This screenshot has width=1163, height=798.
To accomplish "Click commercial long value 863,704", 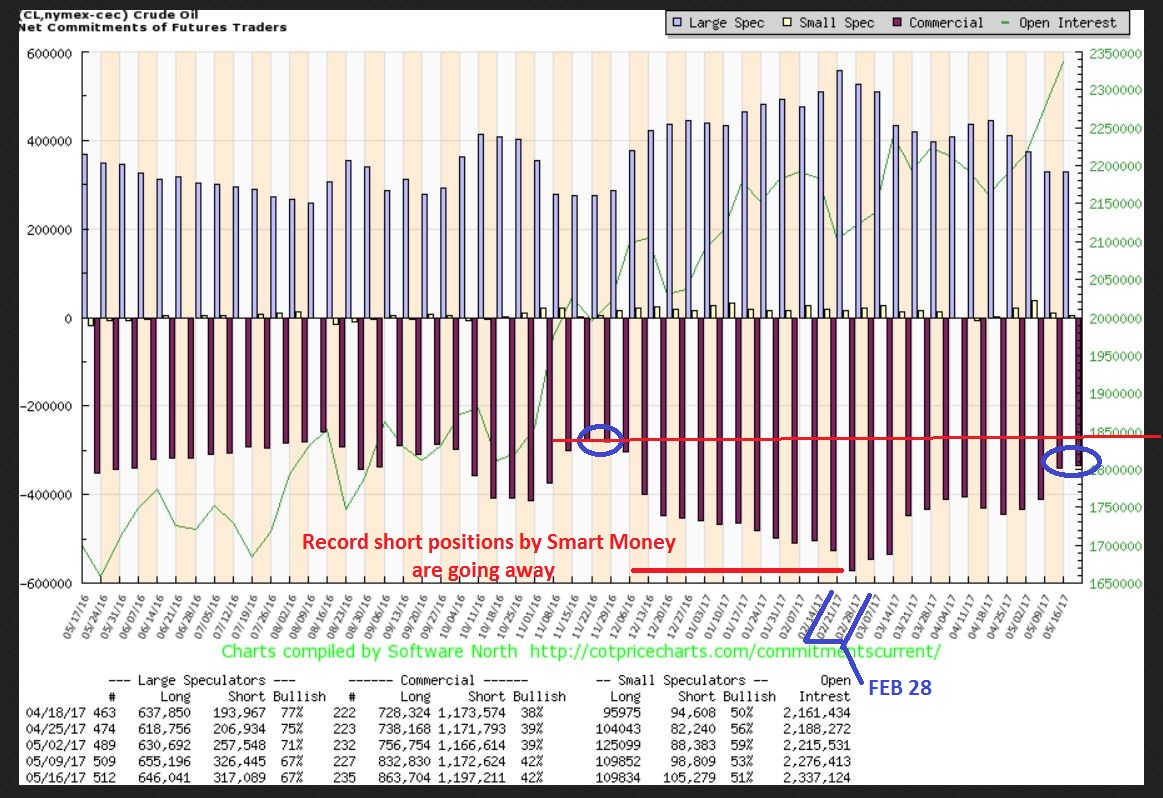I will [404, 778].
